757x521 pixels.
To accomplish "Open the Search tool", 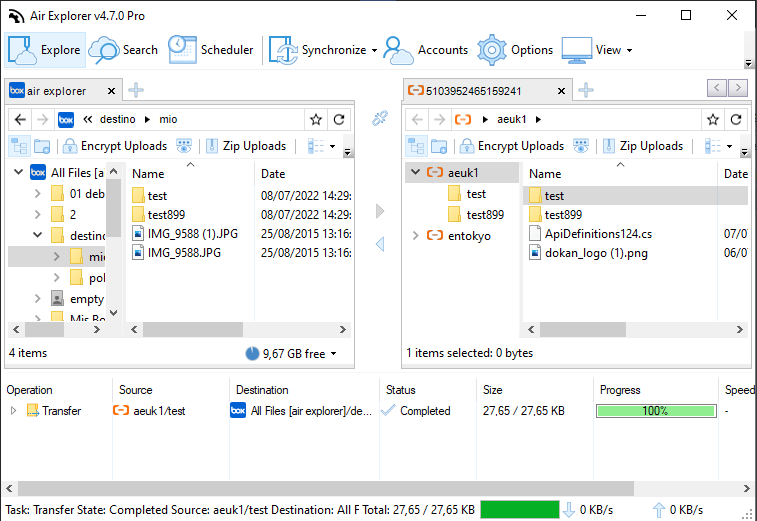I will pyautogui.click(x=124, y=50).
